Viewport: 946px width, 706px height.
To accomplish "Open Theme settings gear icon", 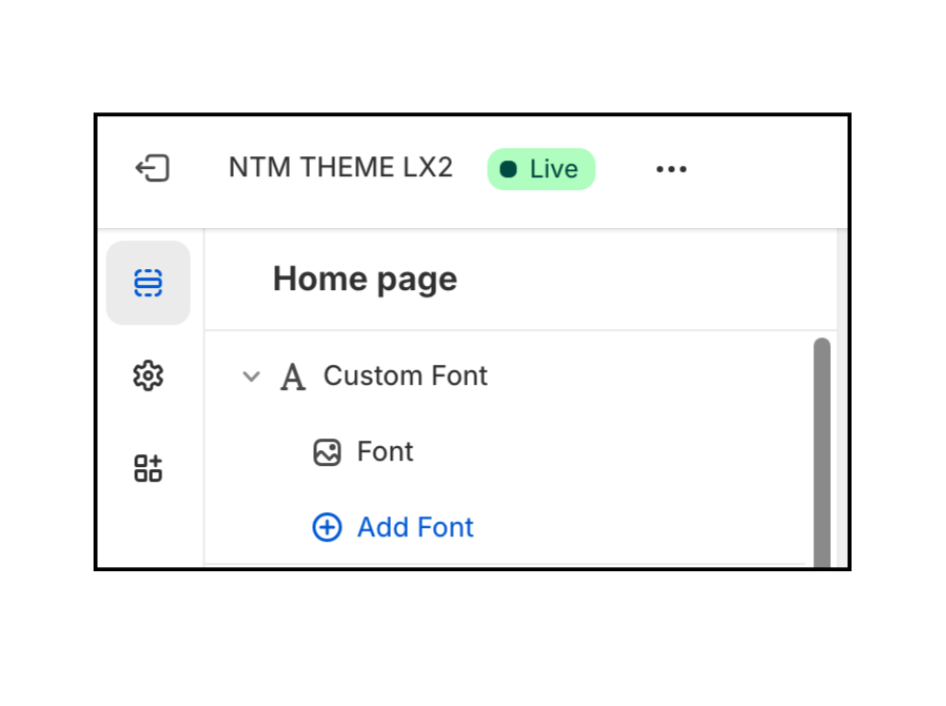I will point(148,376).
